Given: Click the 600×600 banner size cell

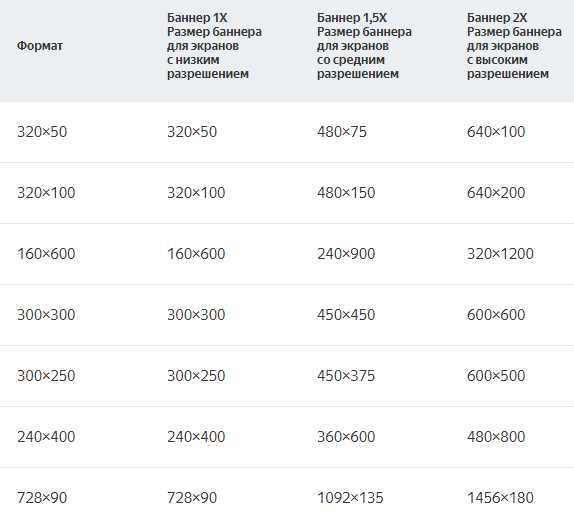Looking at the screenshot, I should click(x=496, y=315).
